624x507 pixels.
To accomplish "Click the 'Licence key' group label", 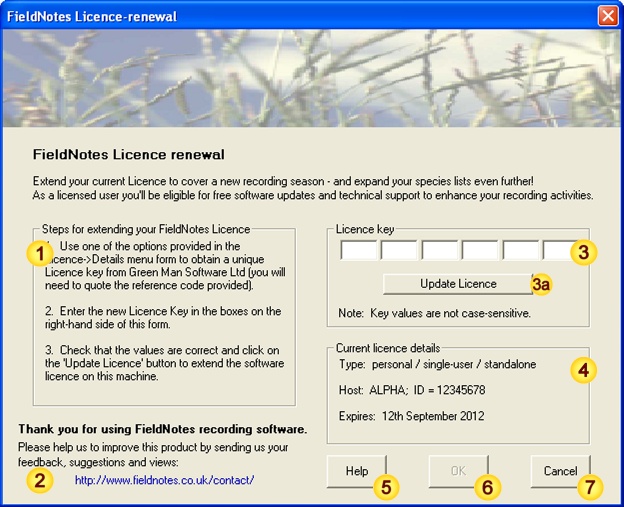I will tap(365, 229).
